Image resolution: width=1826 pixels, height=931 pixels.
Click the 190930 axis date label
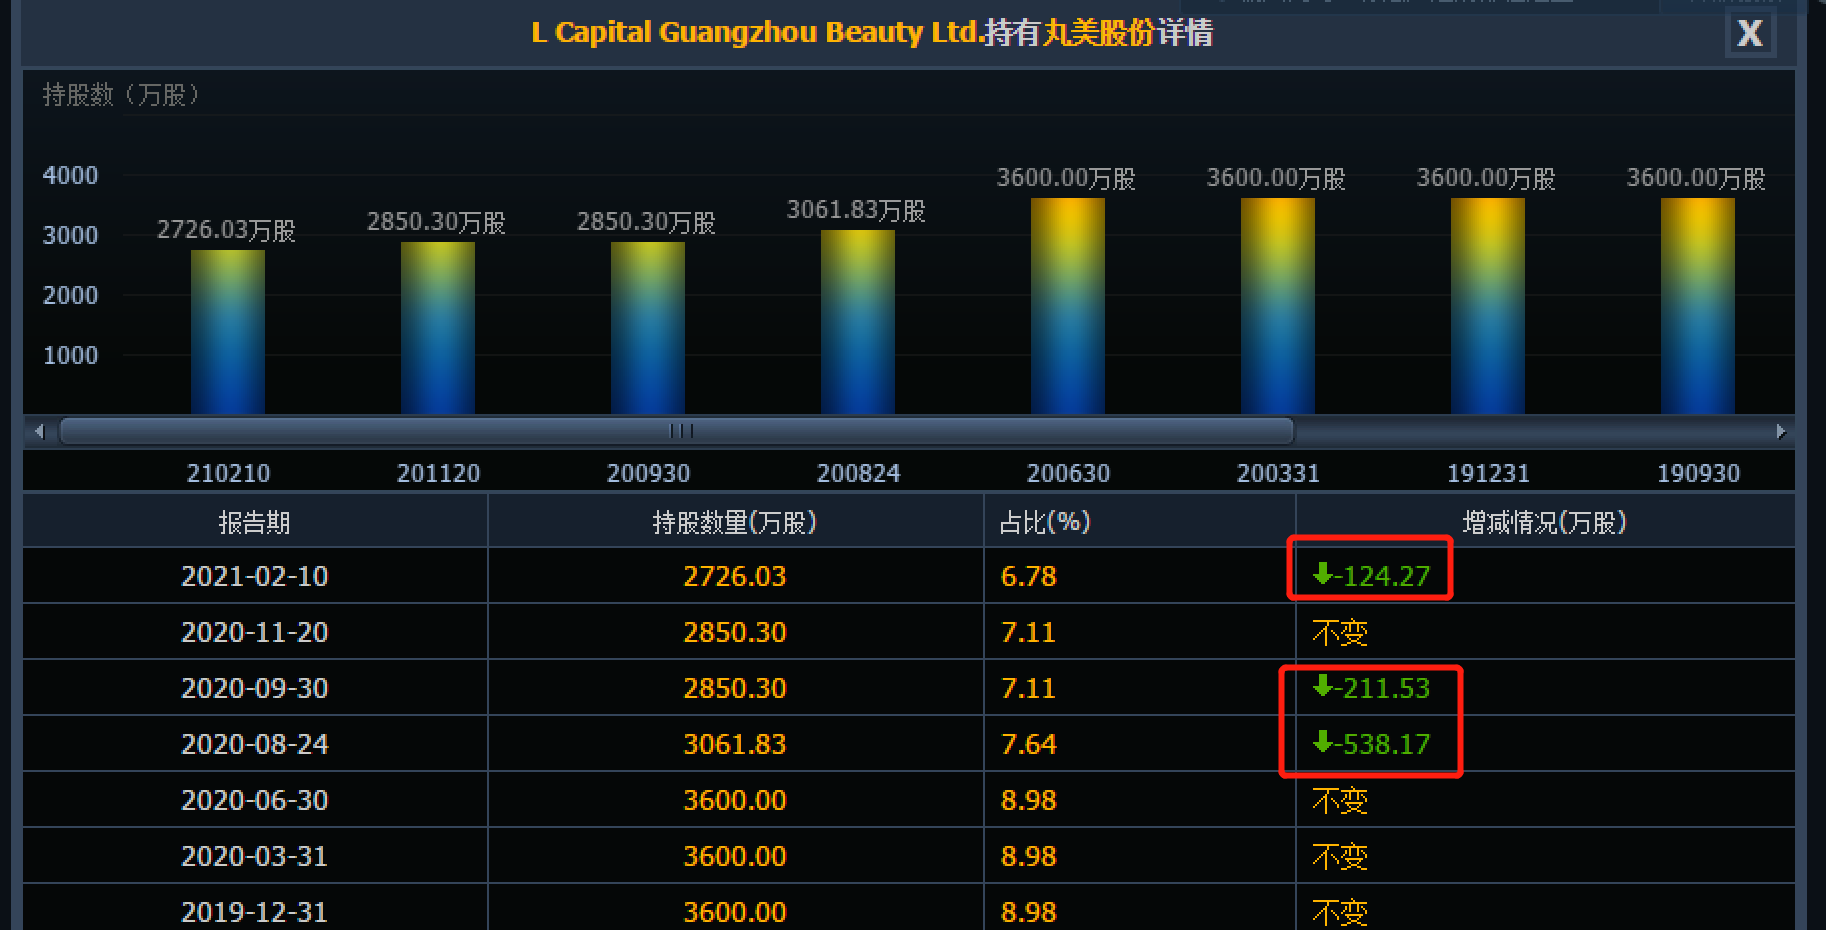coord(1698,473)
